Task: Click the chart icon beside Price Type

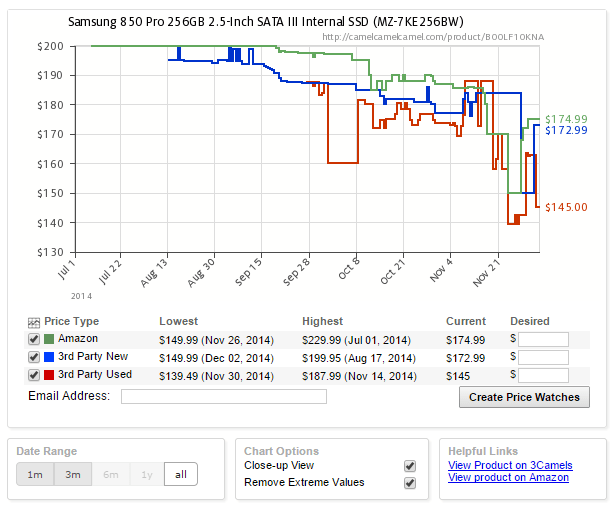Action: coord(34,322)
